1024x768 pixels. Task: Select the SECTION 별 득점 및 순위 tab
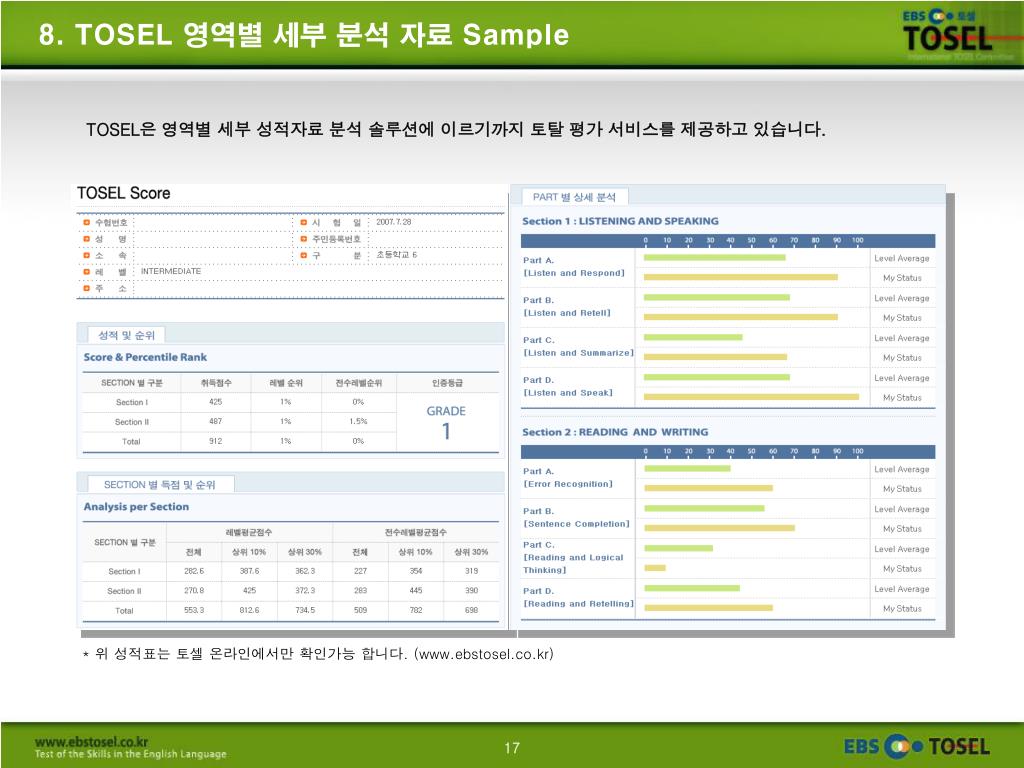pyautogui.click(x=159, y=485)
